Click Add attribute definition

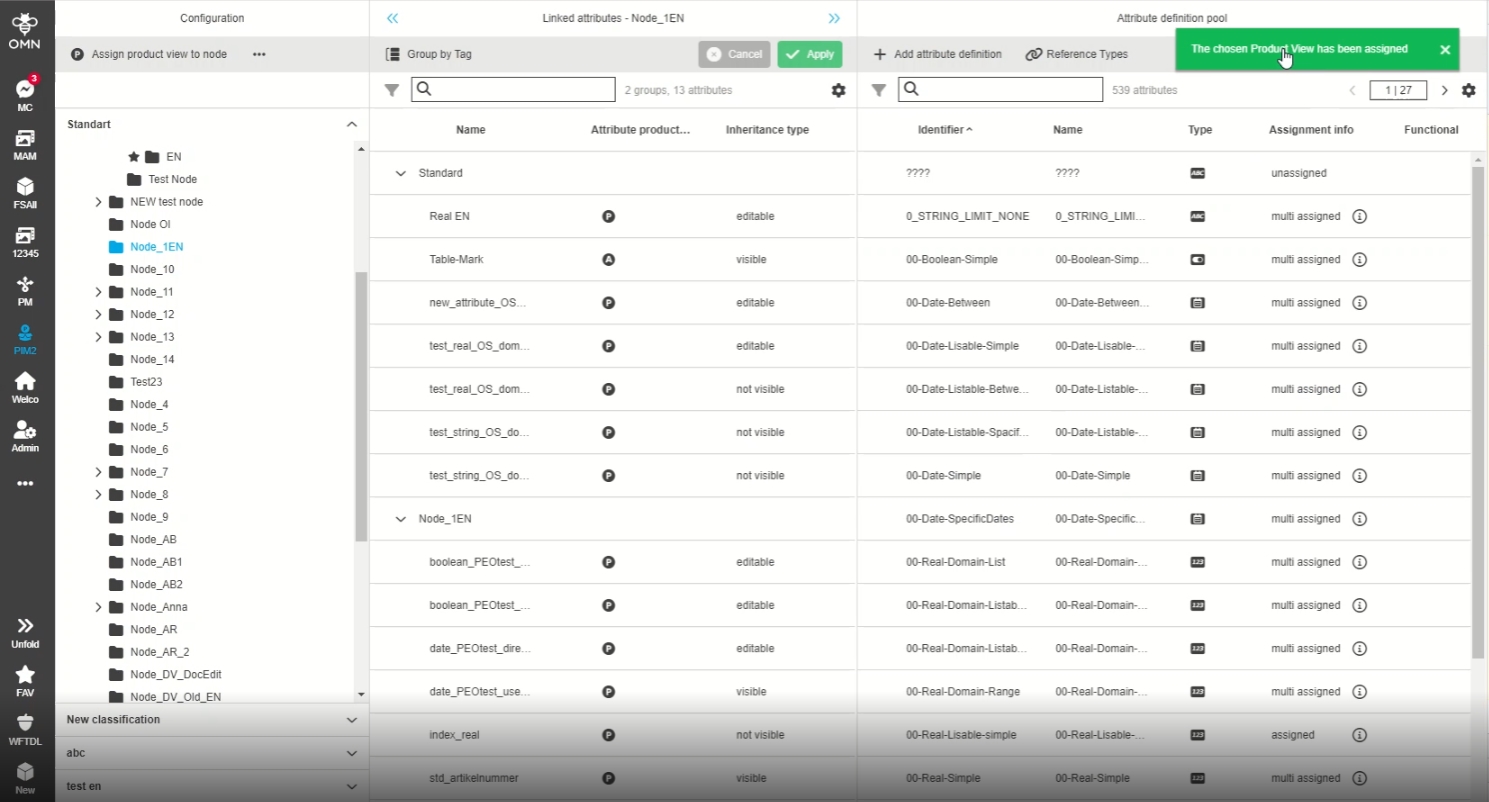point(937,54)
